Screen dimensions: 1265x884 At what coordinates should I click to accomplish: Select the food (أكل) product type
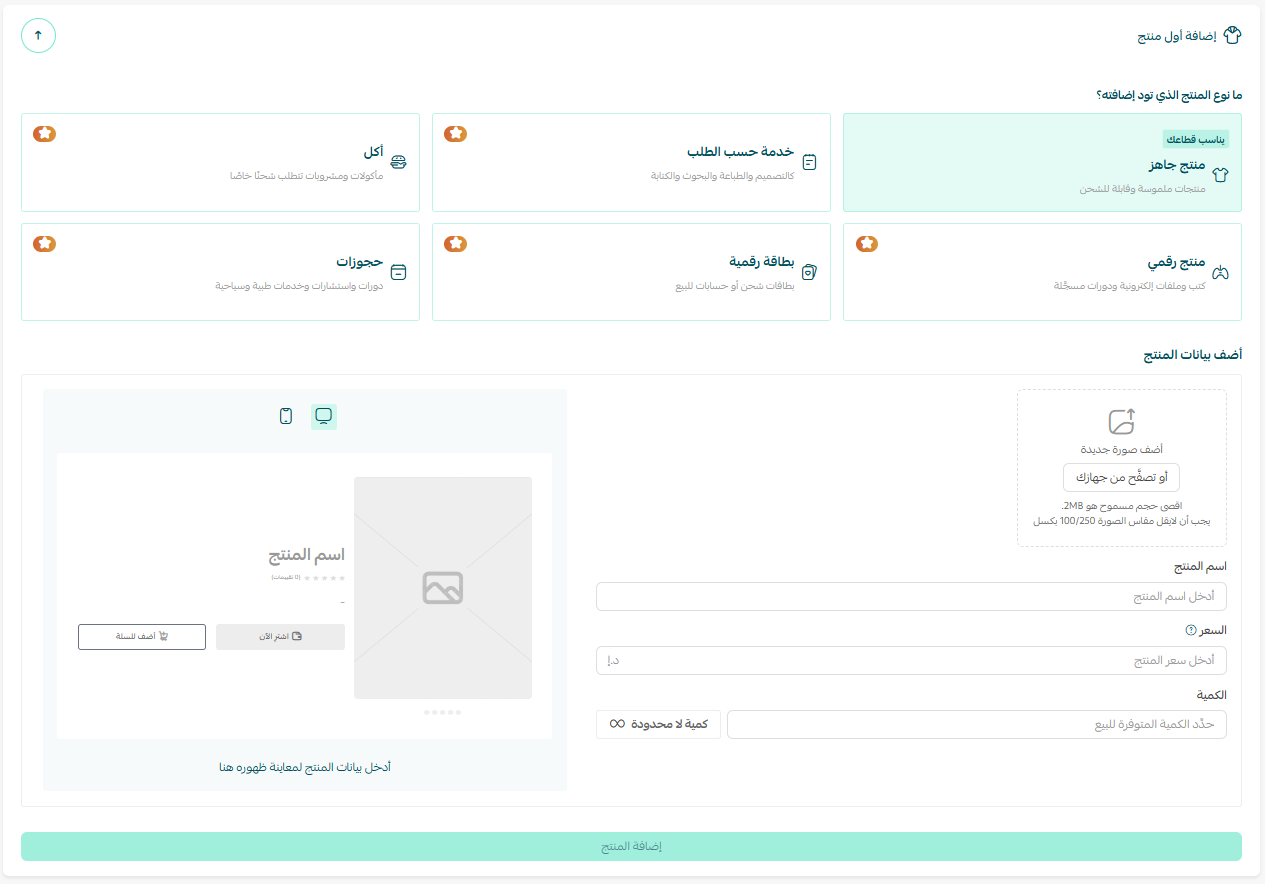219,162
